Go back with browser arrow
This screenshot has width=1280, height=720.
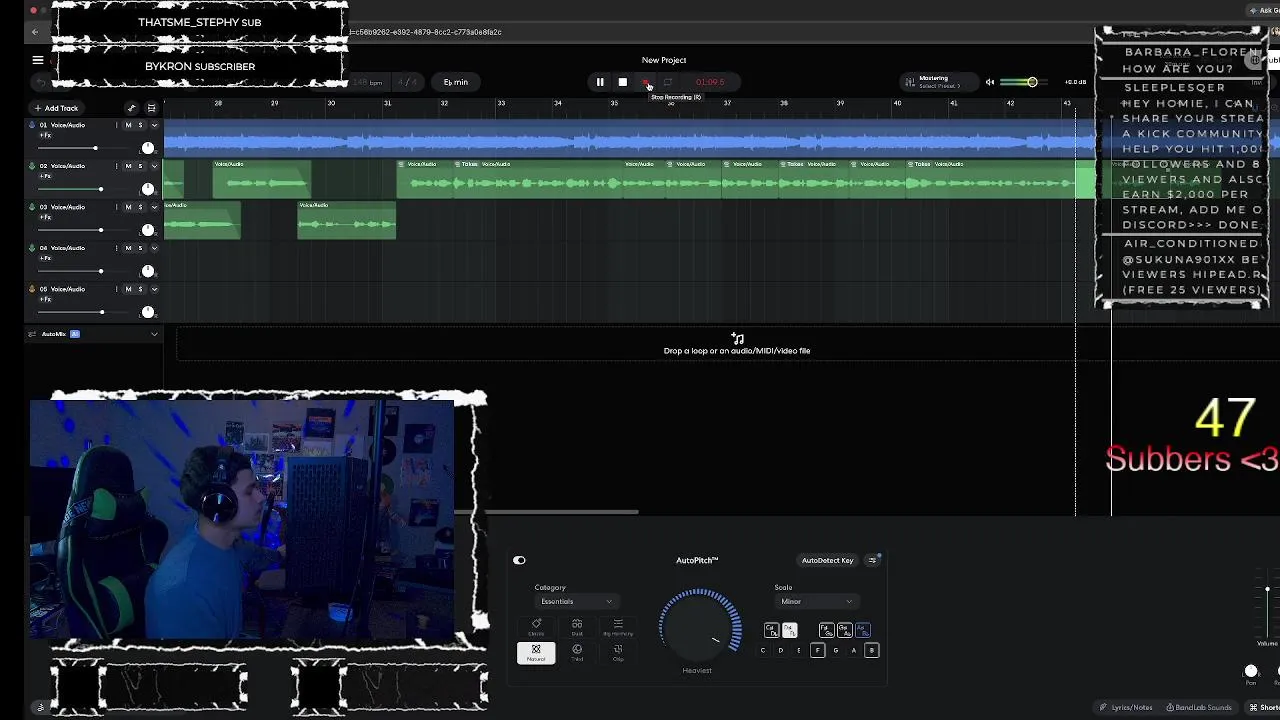35,32
